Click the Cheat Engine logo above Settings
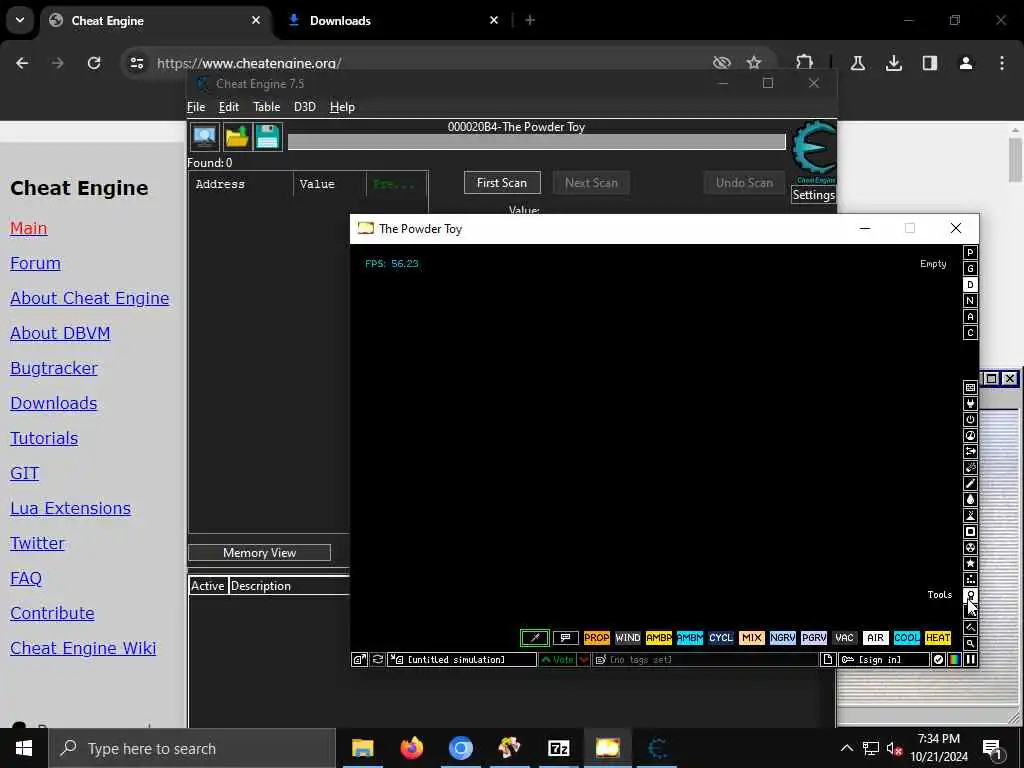1024x768 pixels. pyautogui.click(x=814, y=152)
